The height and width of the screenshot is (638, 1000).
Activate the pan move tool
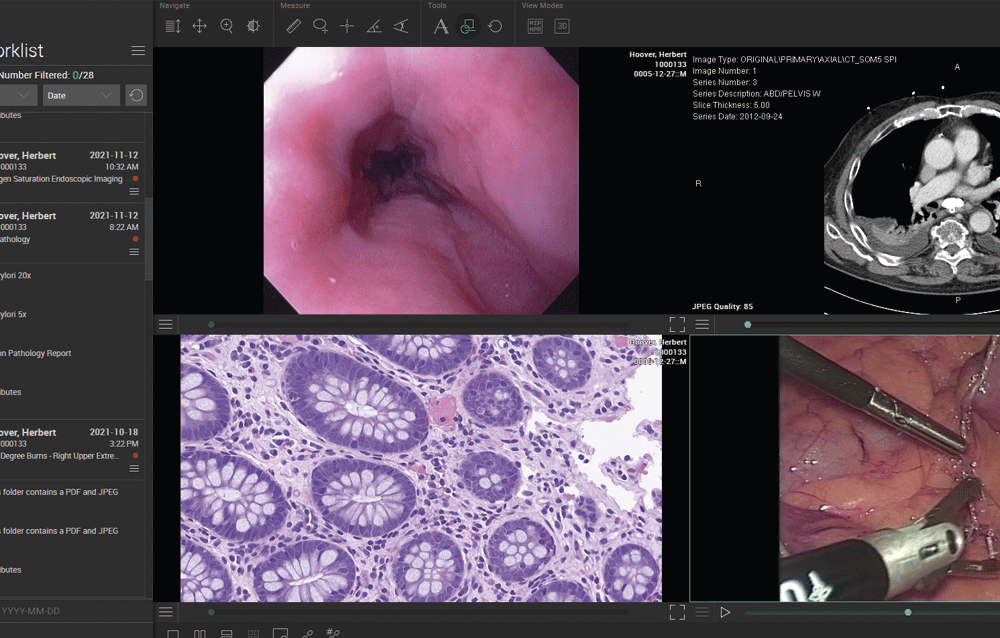pos(200,26)
